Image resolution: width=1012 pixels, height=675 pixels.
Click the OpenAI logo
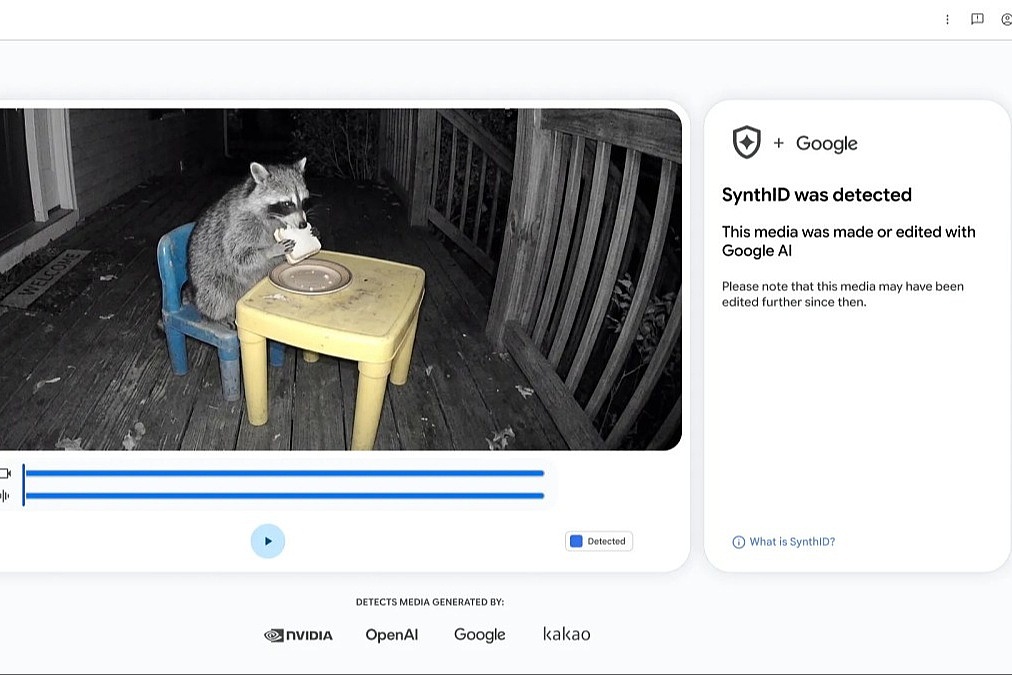(x=392, y=635)
